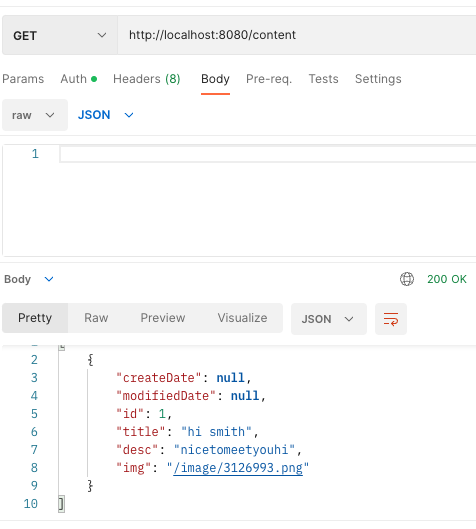Open the JSON request format dropdown
This screenshot has height=529, width=476.
pos(106,115)
